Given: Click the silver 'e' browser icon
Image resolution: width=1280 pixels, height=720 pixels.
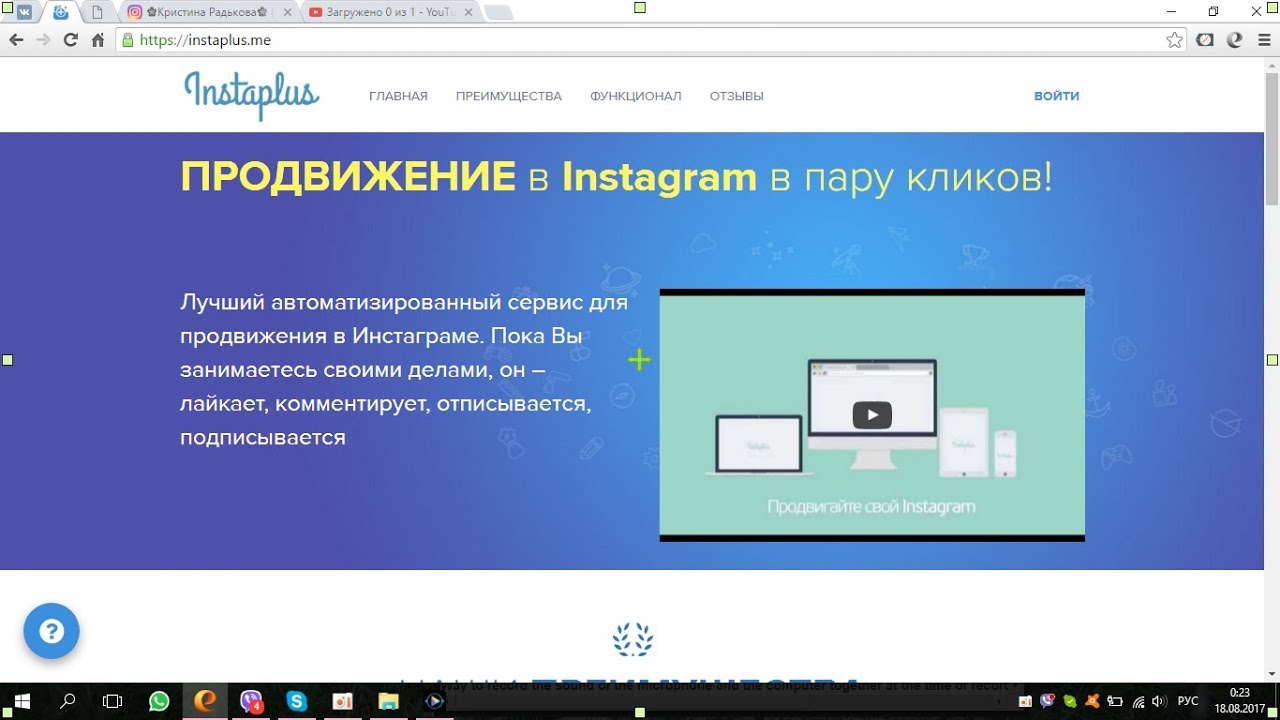Looking at the screenshot, I should point(1234,40).
